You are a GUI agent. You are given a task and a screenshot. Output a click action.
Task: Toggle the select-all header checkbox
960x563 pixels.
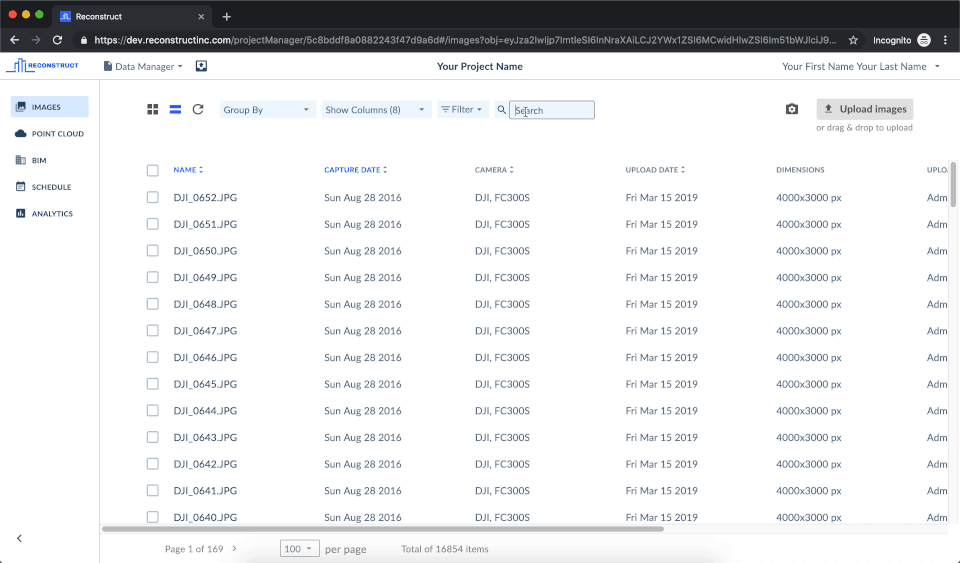point(153,170)
